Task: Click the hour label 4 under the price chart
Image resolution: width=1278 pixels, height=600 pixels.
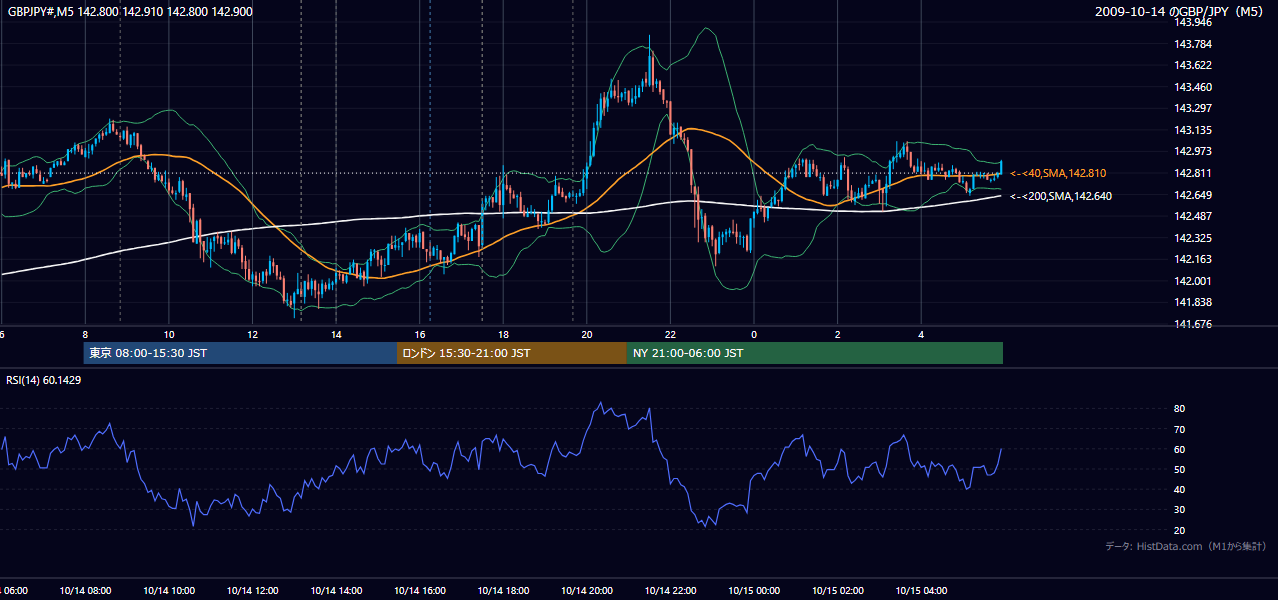Action: [921, 335]
